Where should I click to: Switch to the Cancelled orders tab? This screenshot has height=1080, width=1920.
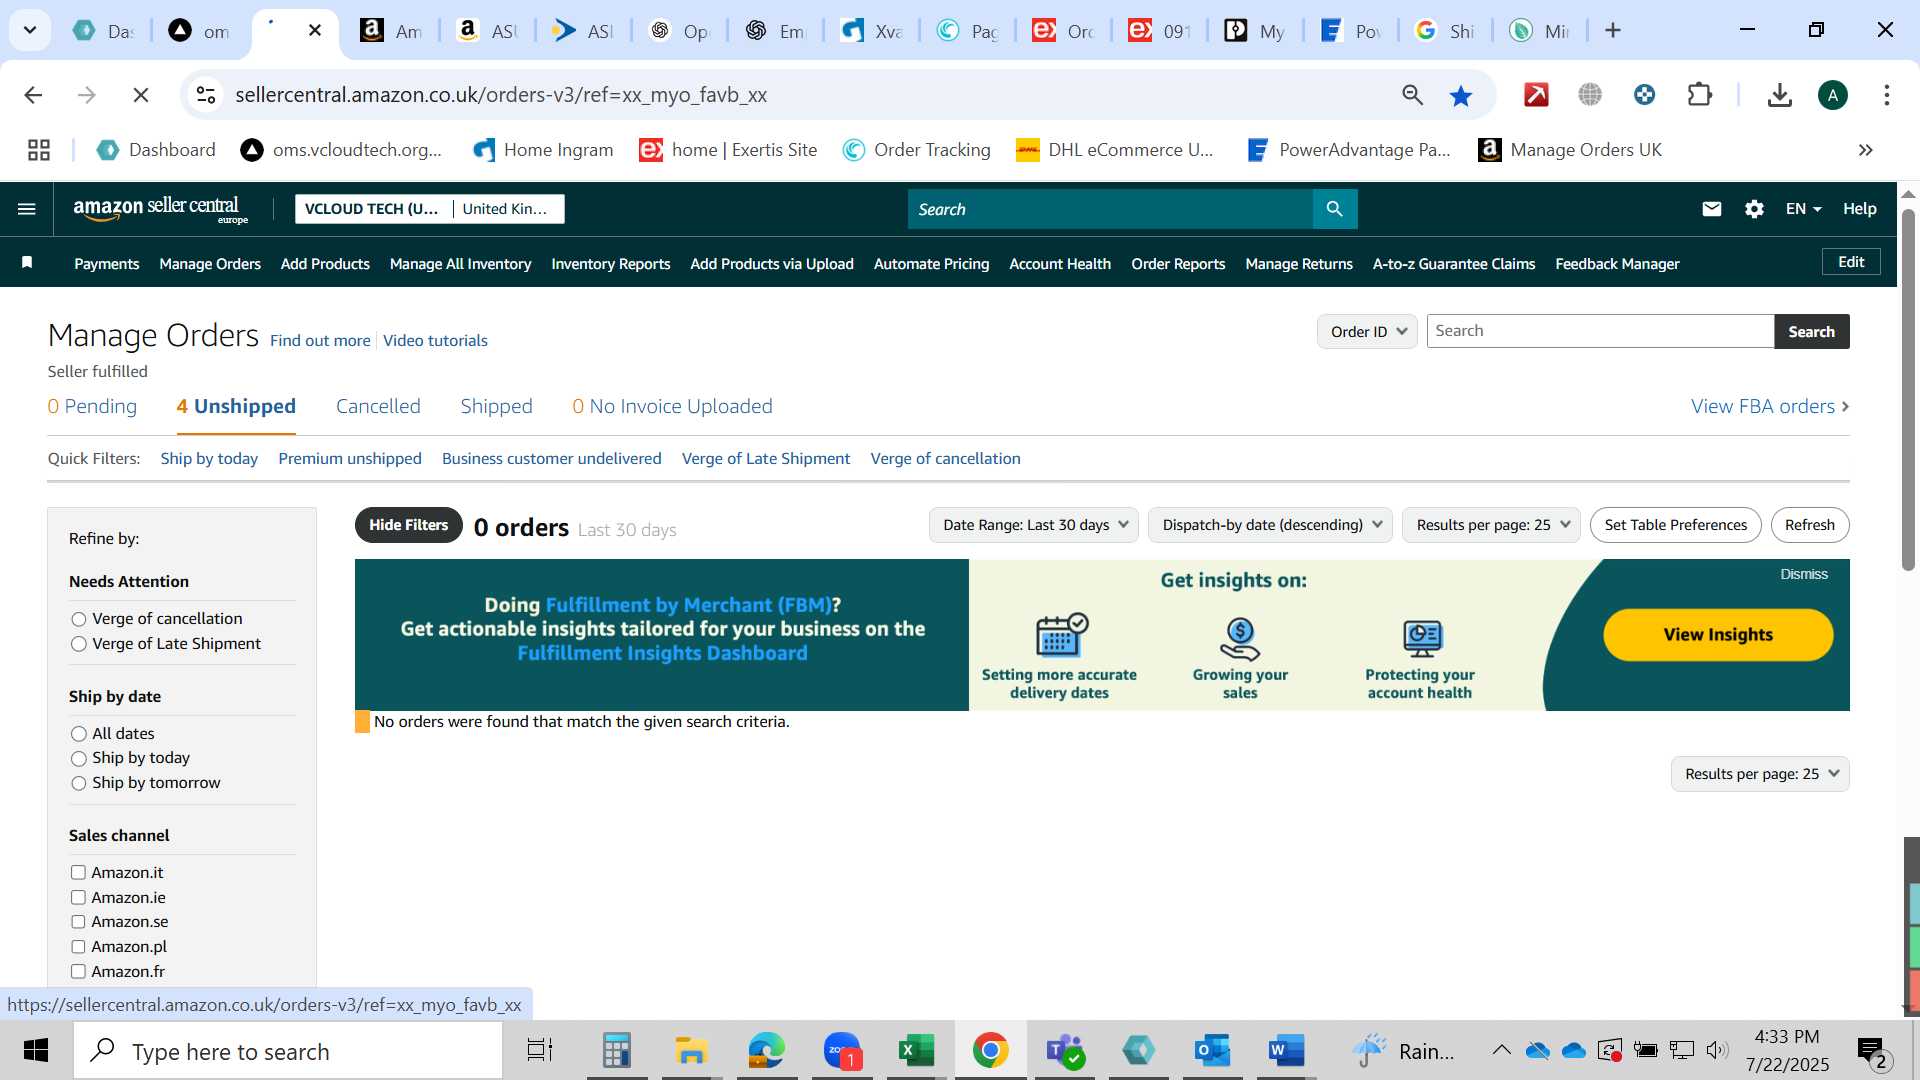coord(378,407)
